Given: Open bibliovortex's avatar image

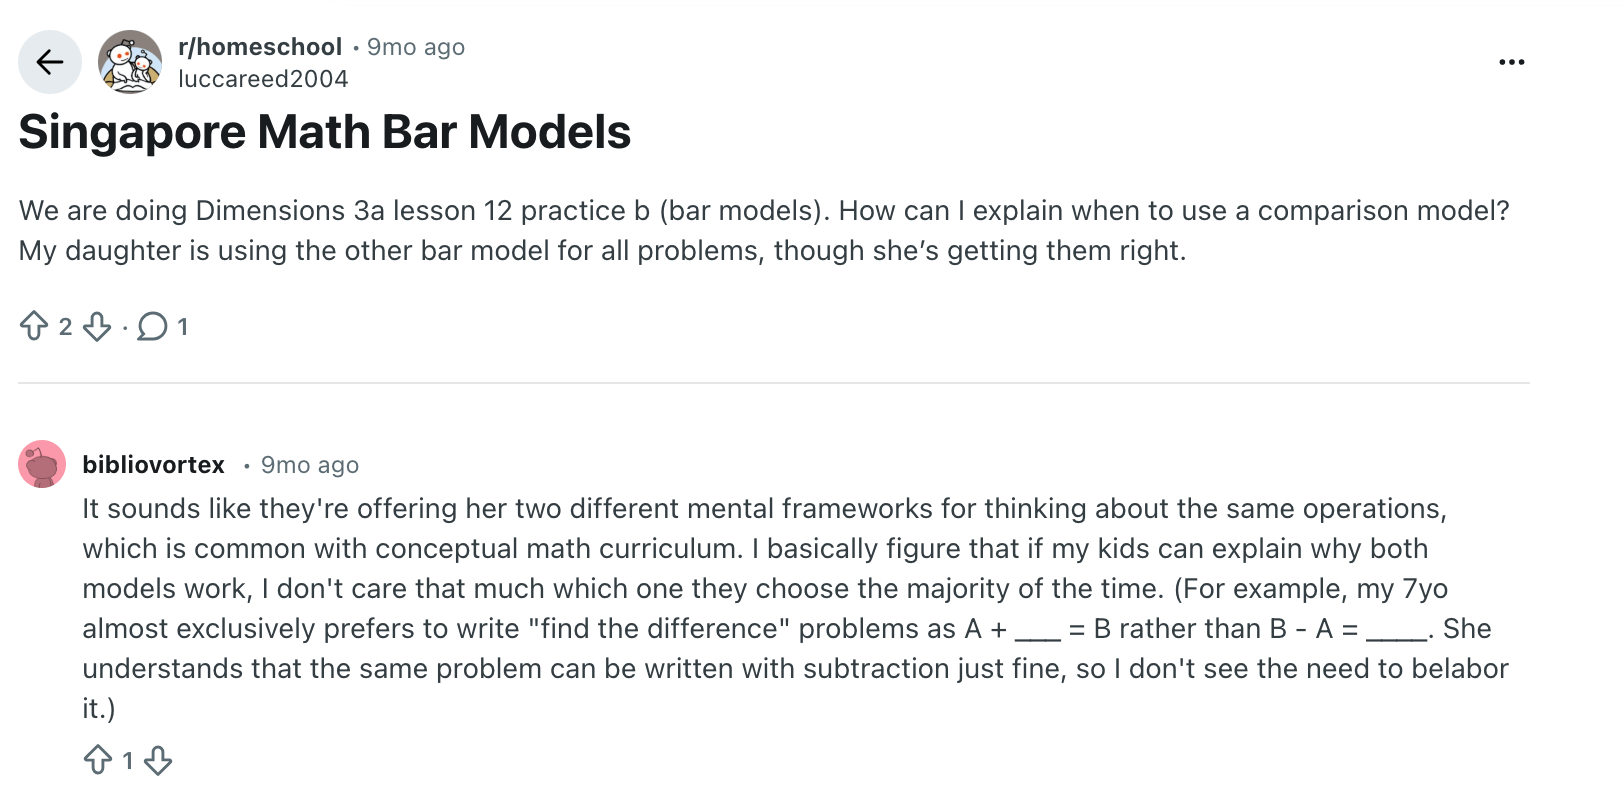Looking at the screenshot, I should point(42,464).
